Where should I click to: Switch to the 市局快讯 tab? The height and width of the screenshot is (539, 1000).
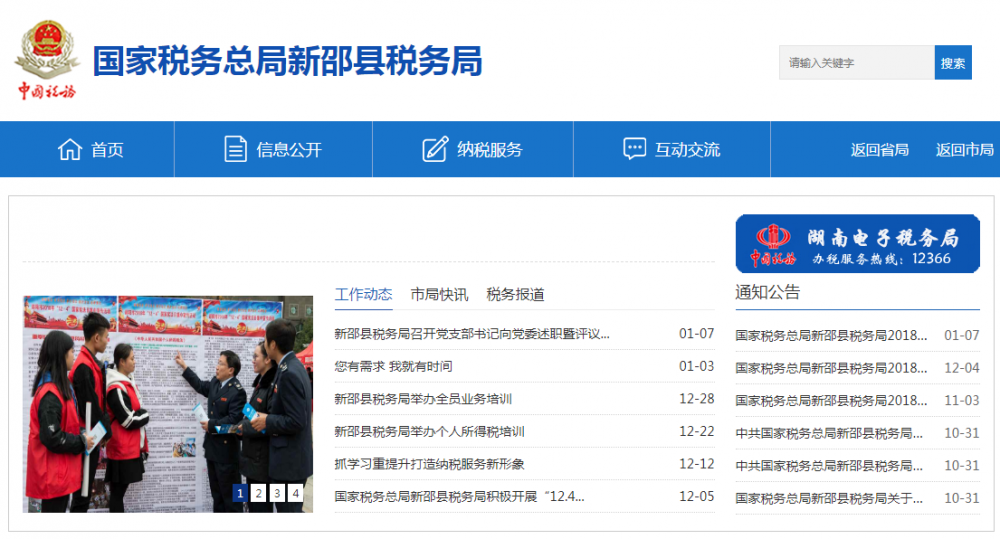[x=438, y=294]
